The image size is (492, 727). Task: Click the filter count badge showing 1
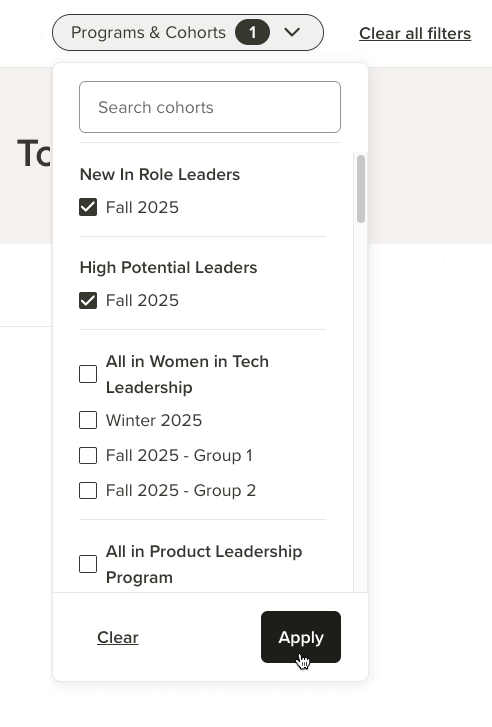252,32
